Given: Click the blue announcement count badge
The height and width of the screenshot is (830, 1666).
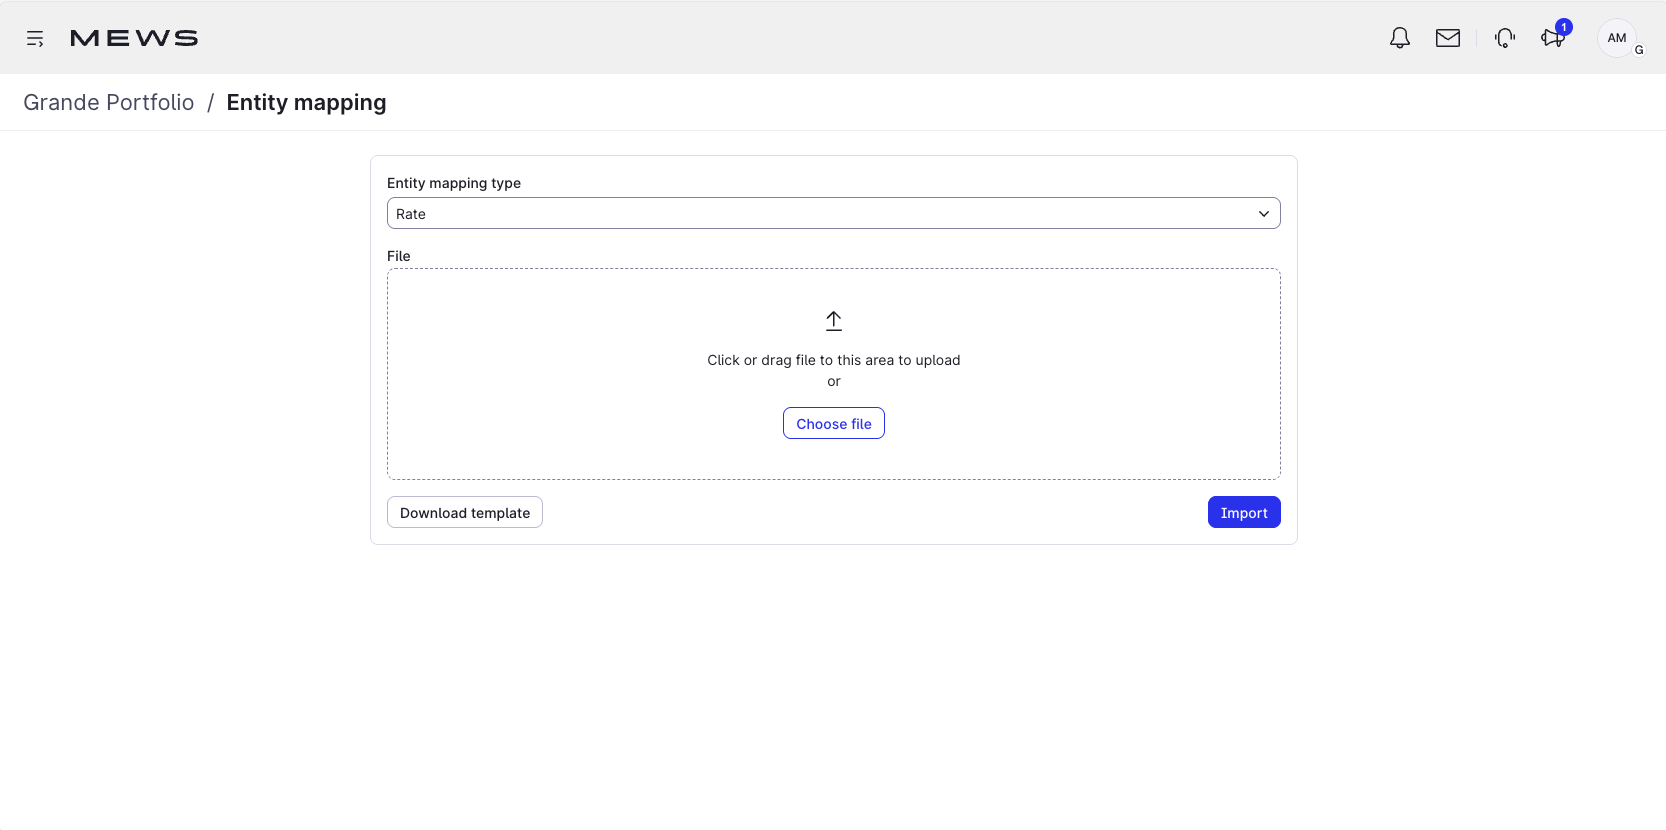Looking at the screenshot, I should click(x=1564, y=27).
